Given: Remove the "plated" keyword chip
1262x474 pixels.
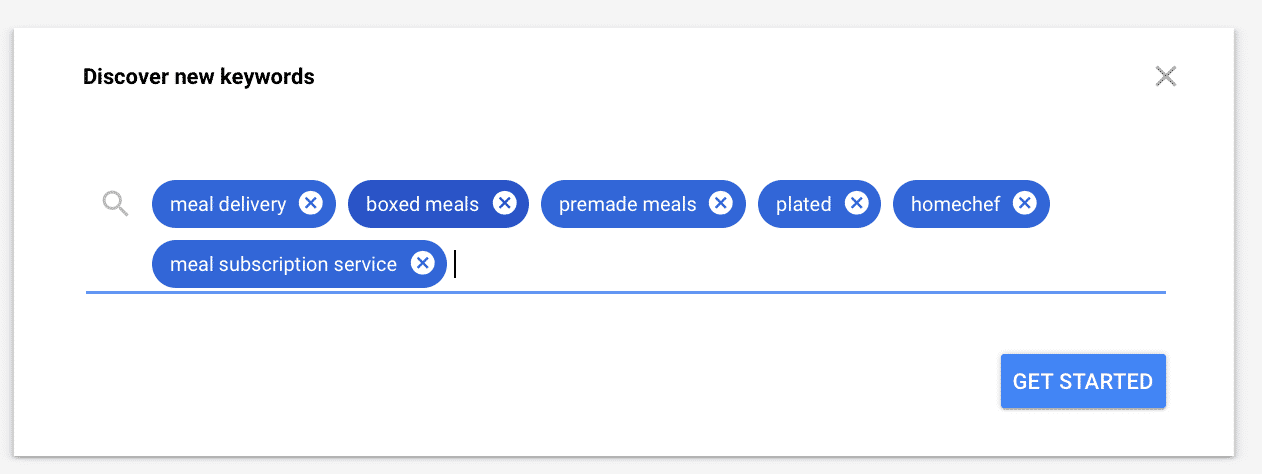Looking at the screenshot, I should [856, 204].
